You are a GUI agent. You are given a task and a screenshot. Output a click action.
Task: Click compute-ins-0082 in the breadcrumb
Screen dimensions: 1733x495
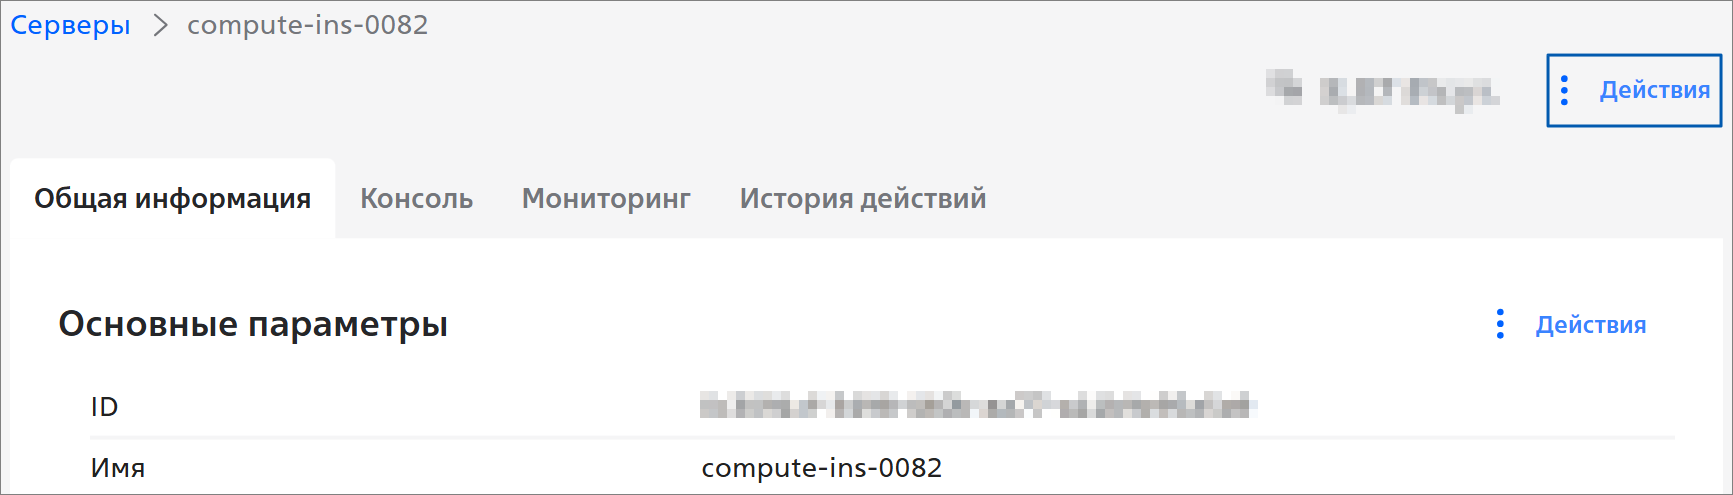307,25
